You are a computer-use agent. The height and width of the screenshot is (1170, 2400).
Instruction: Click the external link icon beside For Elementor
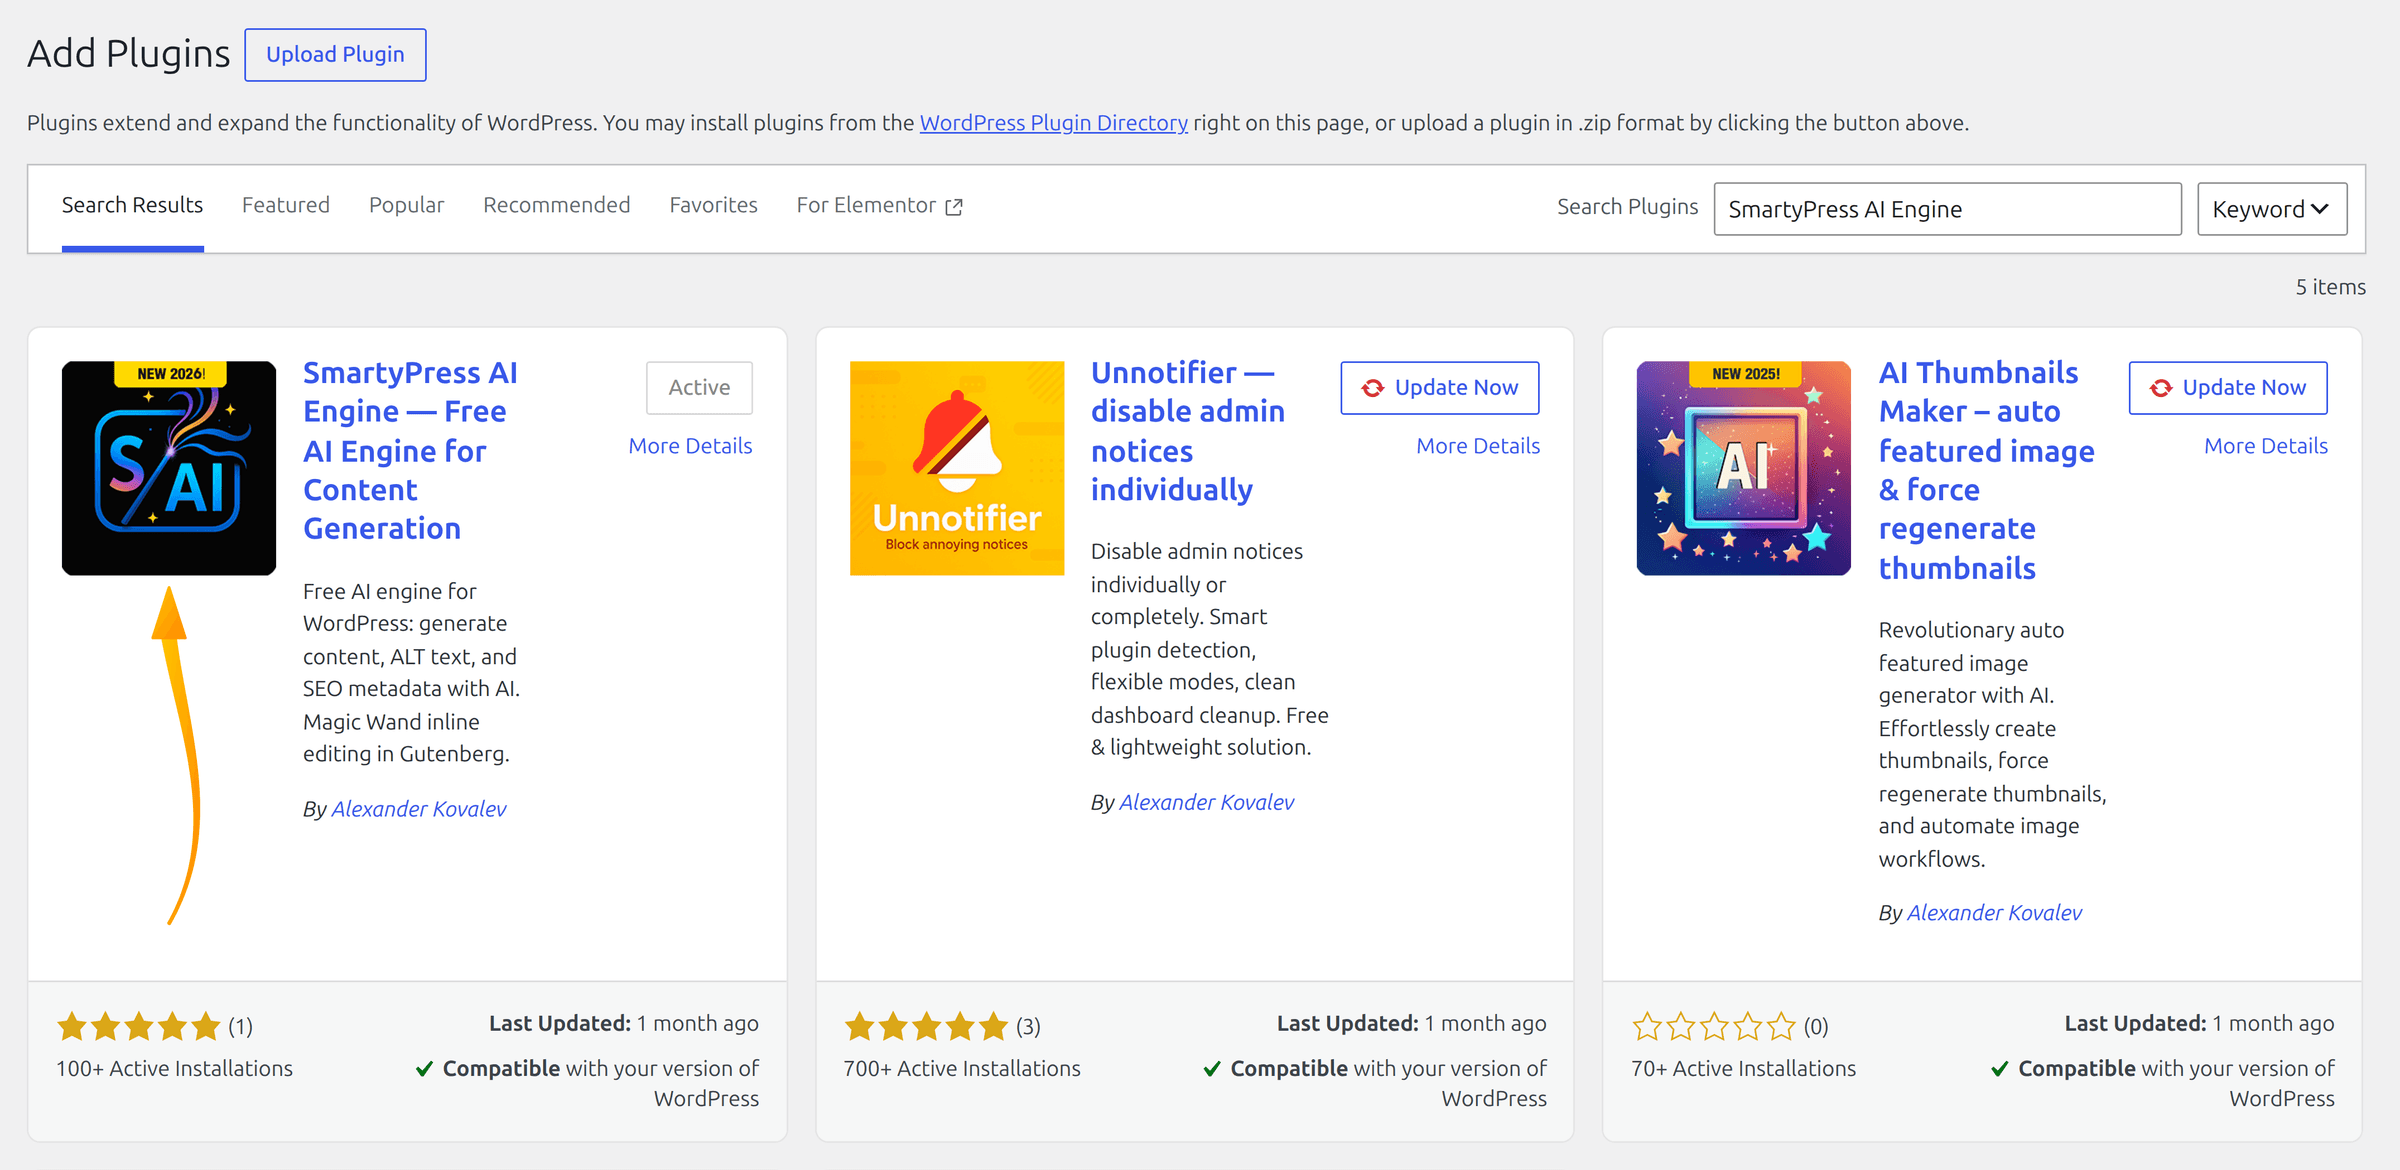954,207
